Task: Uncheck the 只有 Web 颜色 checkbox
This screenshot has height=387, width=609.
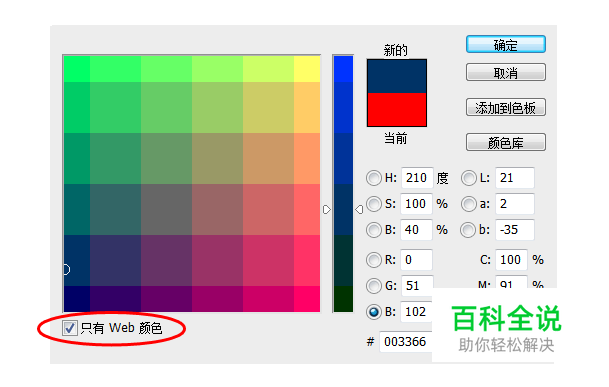Action: (70, 328)
